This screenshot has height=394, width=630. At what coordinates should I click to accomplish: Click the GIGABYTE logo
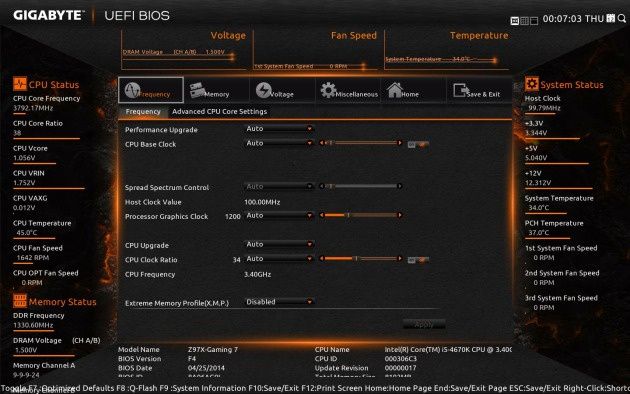tap(49, 15)
